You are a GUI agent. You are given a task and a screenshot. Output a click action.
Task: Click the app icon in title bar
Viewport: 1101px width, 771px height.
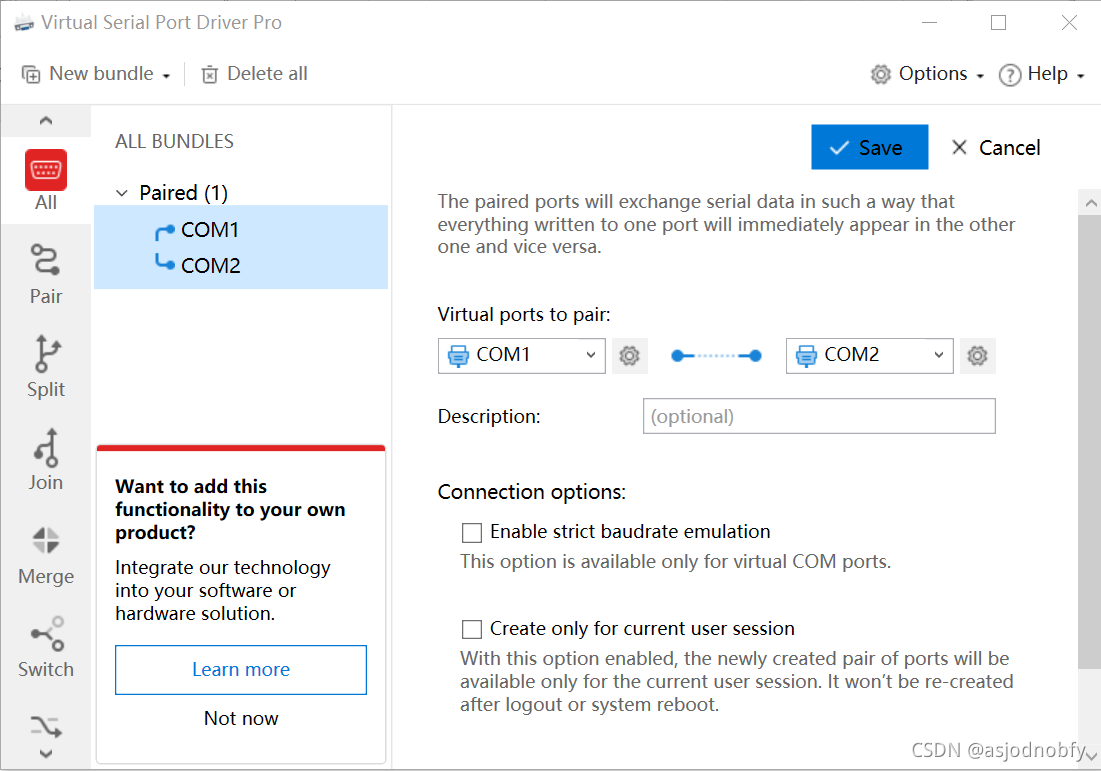[x=24, y=23]
